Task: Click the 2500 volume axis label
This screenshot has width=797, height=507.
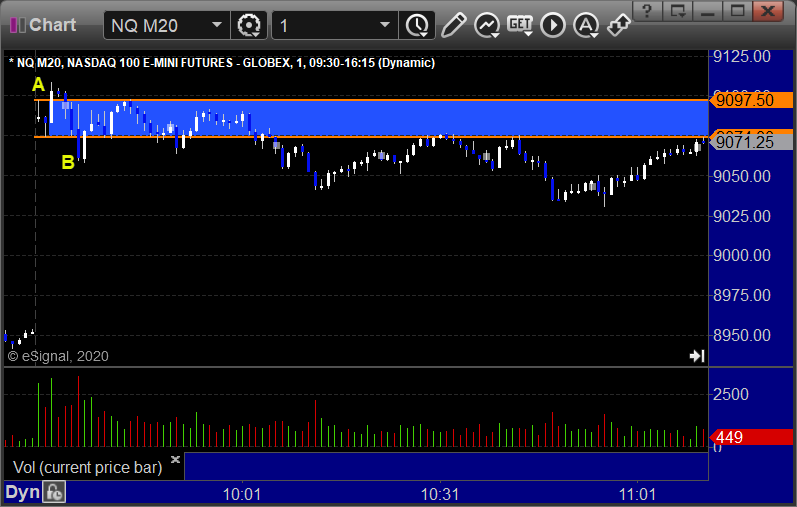Action: [730, 394]
